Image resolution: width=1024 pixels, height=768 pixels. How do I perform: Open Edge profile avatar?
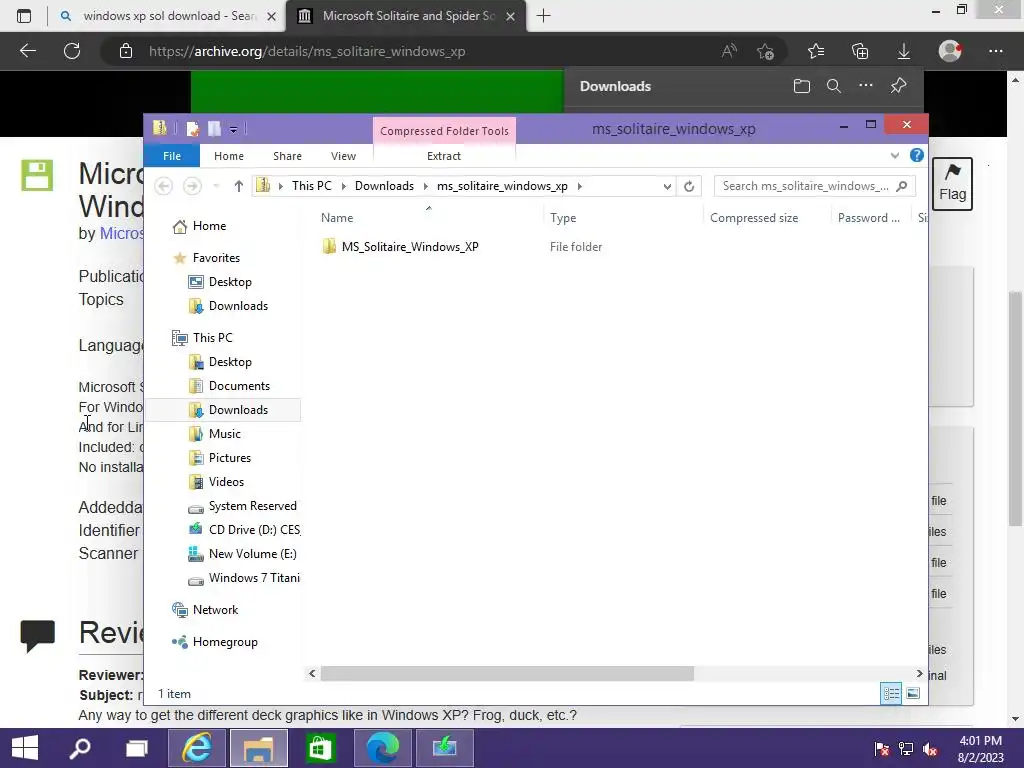(x=950, y=51)
